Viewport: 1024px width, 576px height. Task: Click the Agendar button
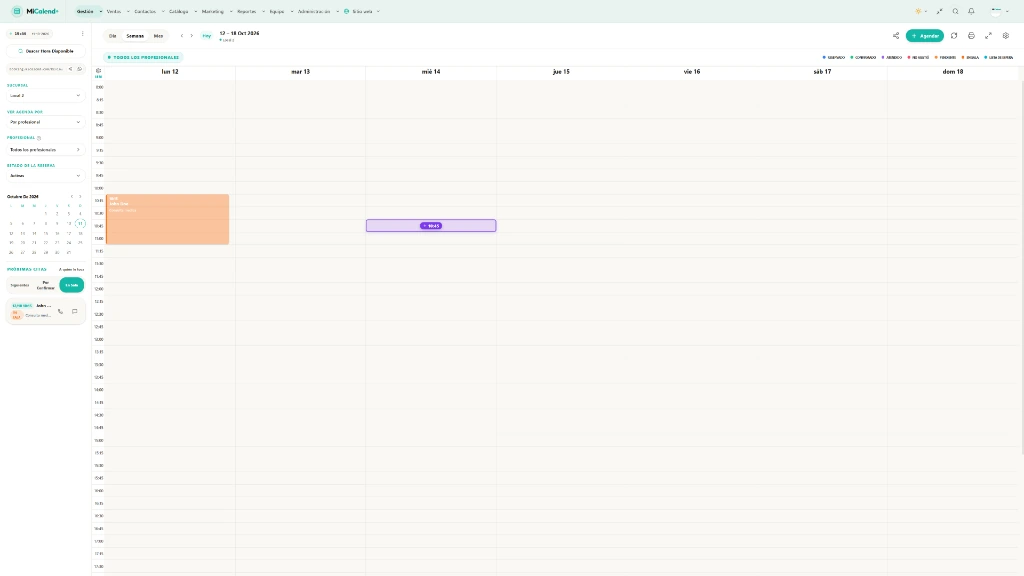coord(925,36)
